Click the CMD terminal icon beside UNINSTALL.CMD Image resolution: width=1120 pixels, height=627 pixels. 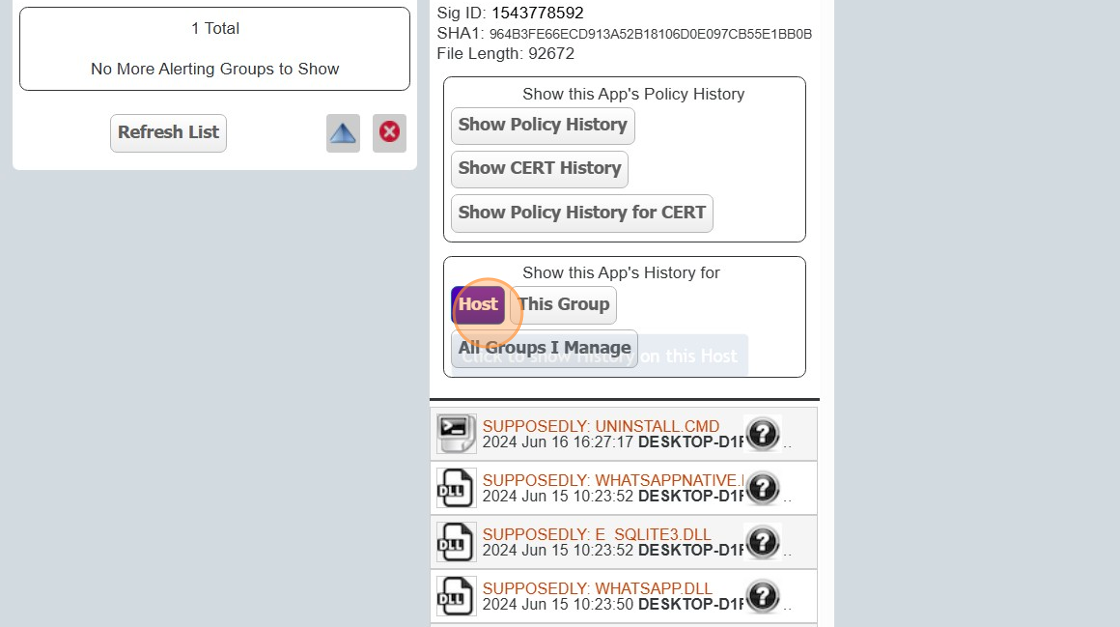click(x=455, y=433)
